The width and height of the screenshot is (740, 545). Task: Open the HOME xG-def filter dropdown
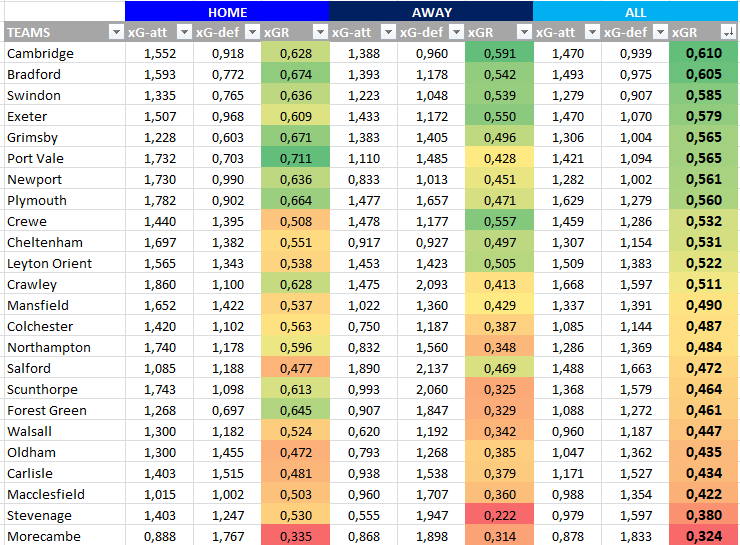click(x=252, y=32)
